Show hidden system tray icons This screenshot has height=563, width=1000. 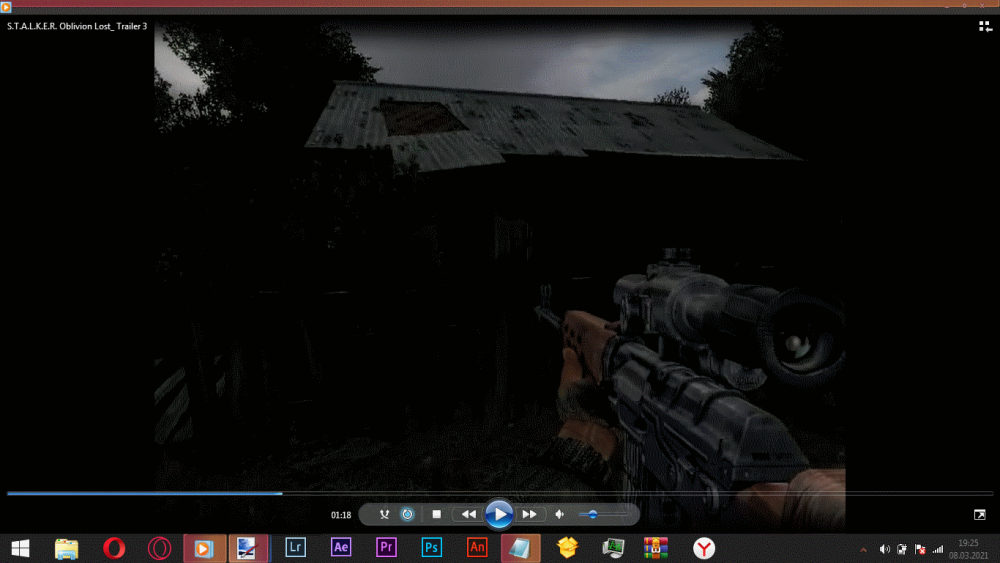click(864, 550)
